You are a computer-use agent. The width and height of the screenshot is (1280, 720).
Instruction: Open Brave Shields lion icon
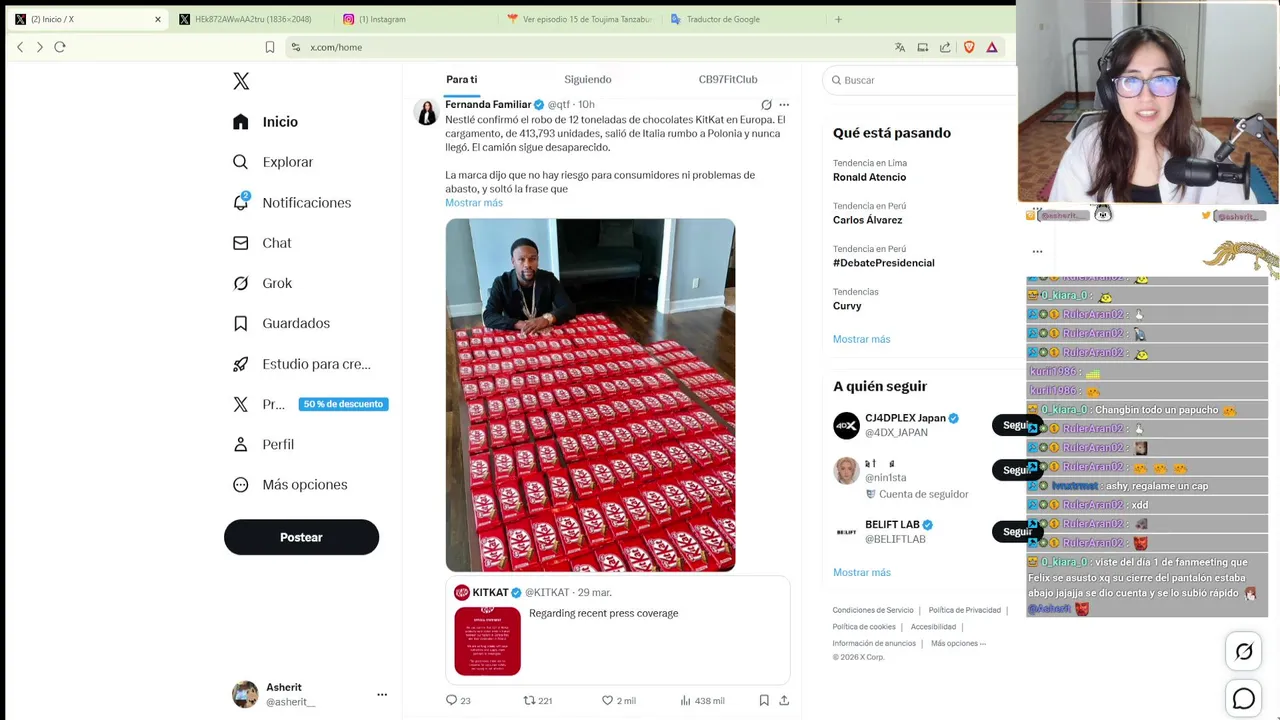click(x=969, y=47)
